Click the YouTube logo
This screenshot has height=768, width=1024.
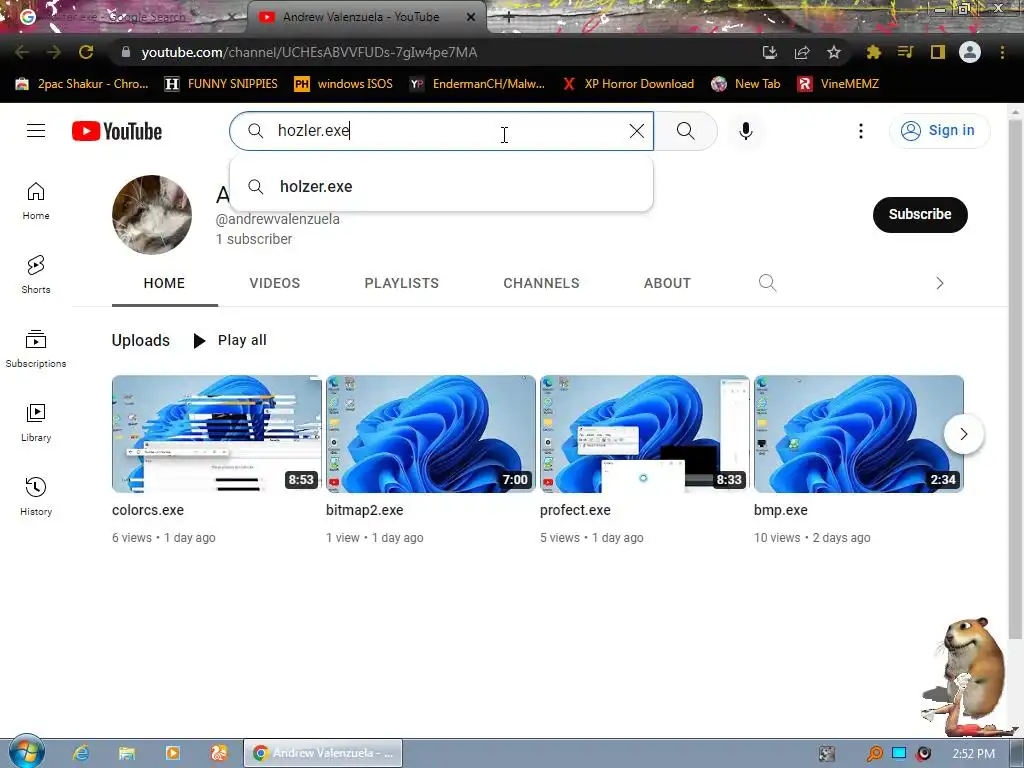point(117,131)
